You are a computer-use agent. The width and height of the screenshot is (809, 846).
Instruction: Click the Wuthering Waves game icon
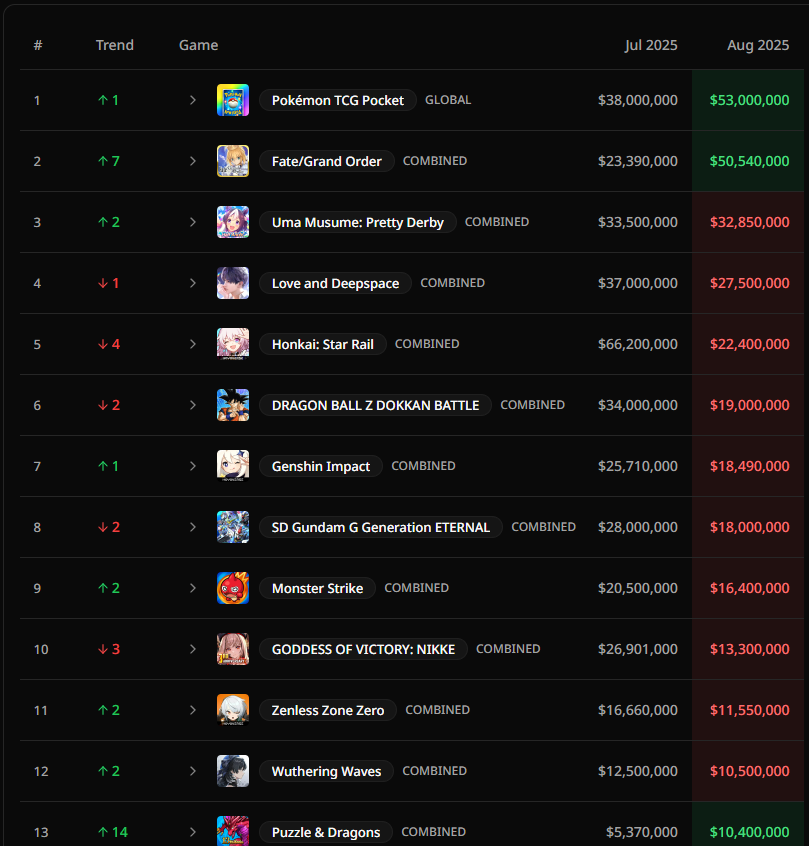point(233,770)
